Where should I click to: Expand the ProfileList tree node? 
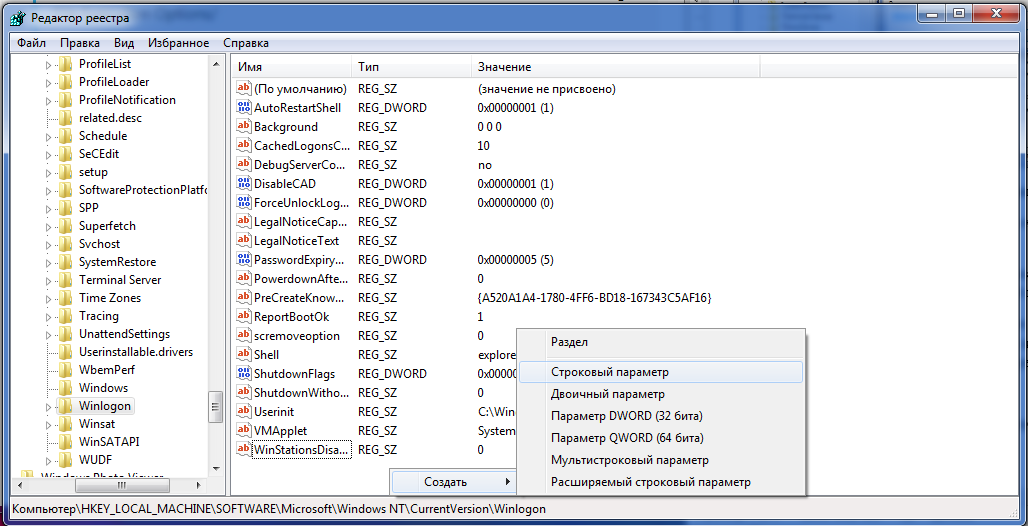point(48,64)
